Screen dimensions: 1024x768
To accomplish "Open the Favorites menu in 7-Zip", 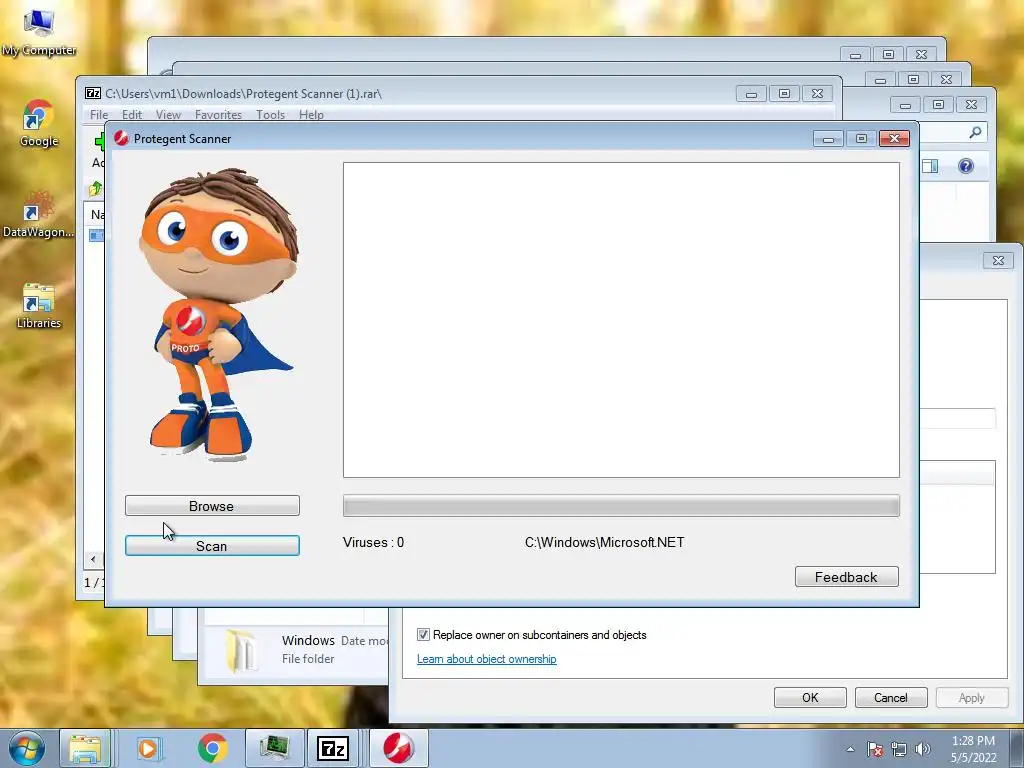I will [x=218, y=114].
